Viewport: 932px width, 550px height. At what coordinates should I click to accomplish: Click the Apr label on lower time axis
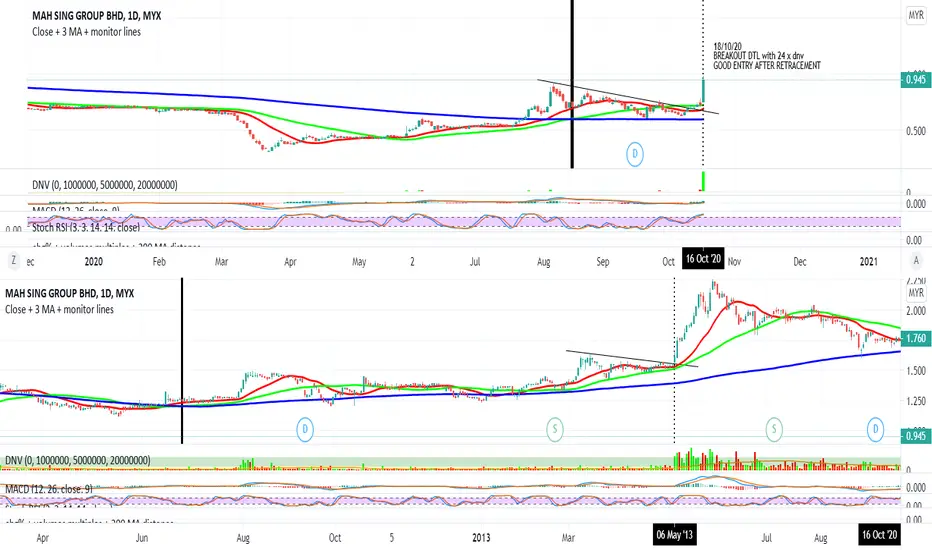[43, 538]
